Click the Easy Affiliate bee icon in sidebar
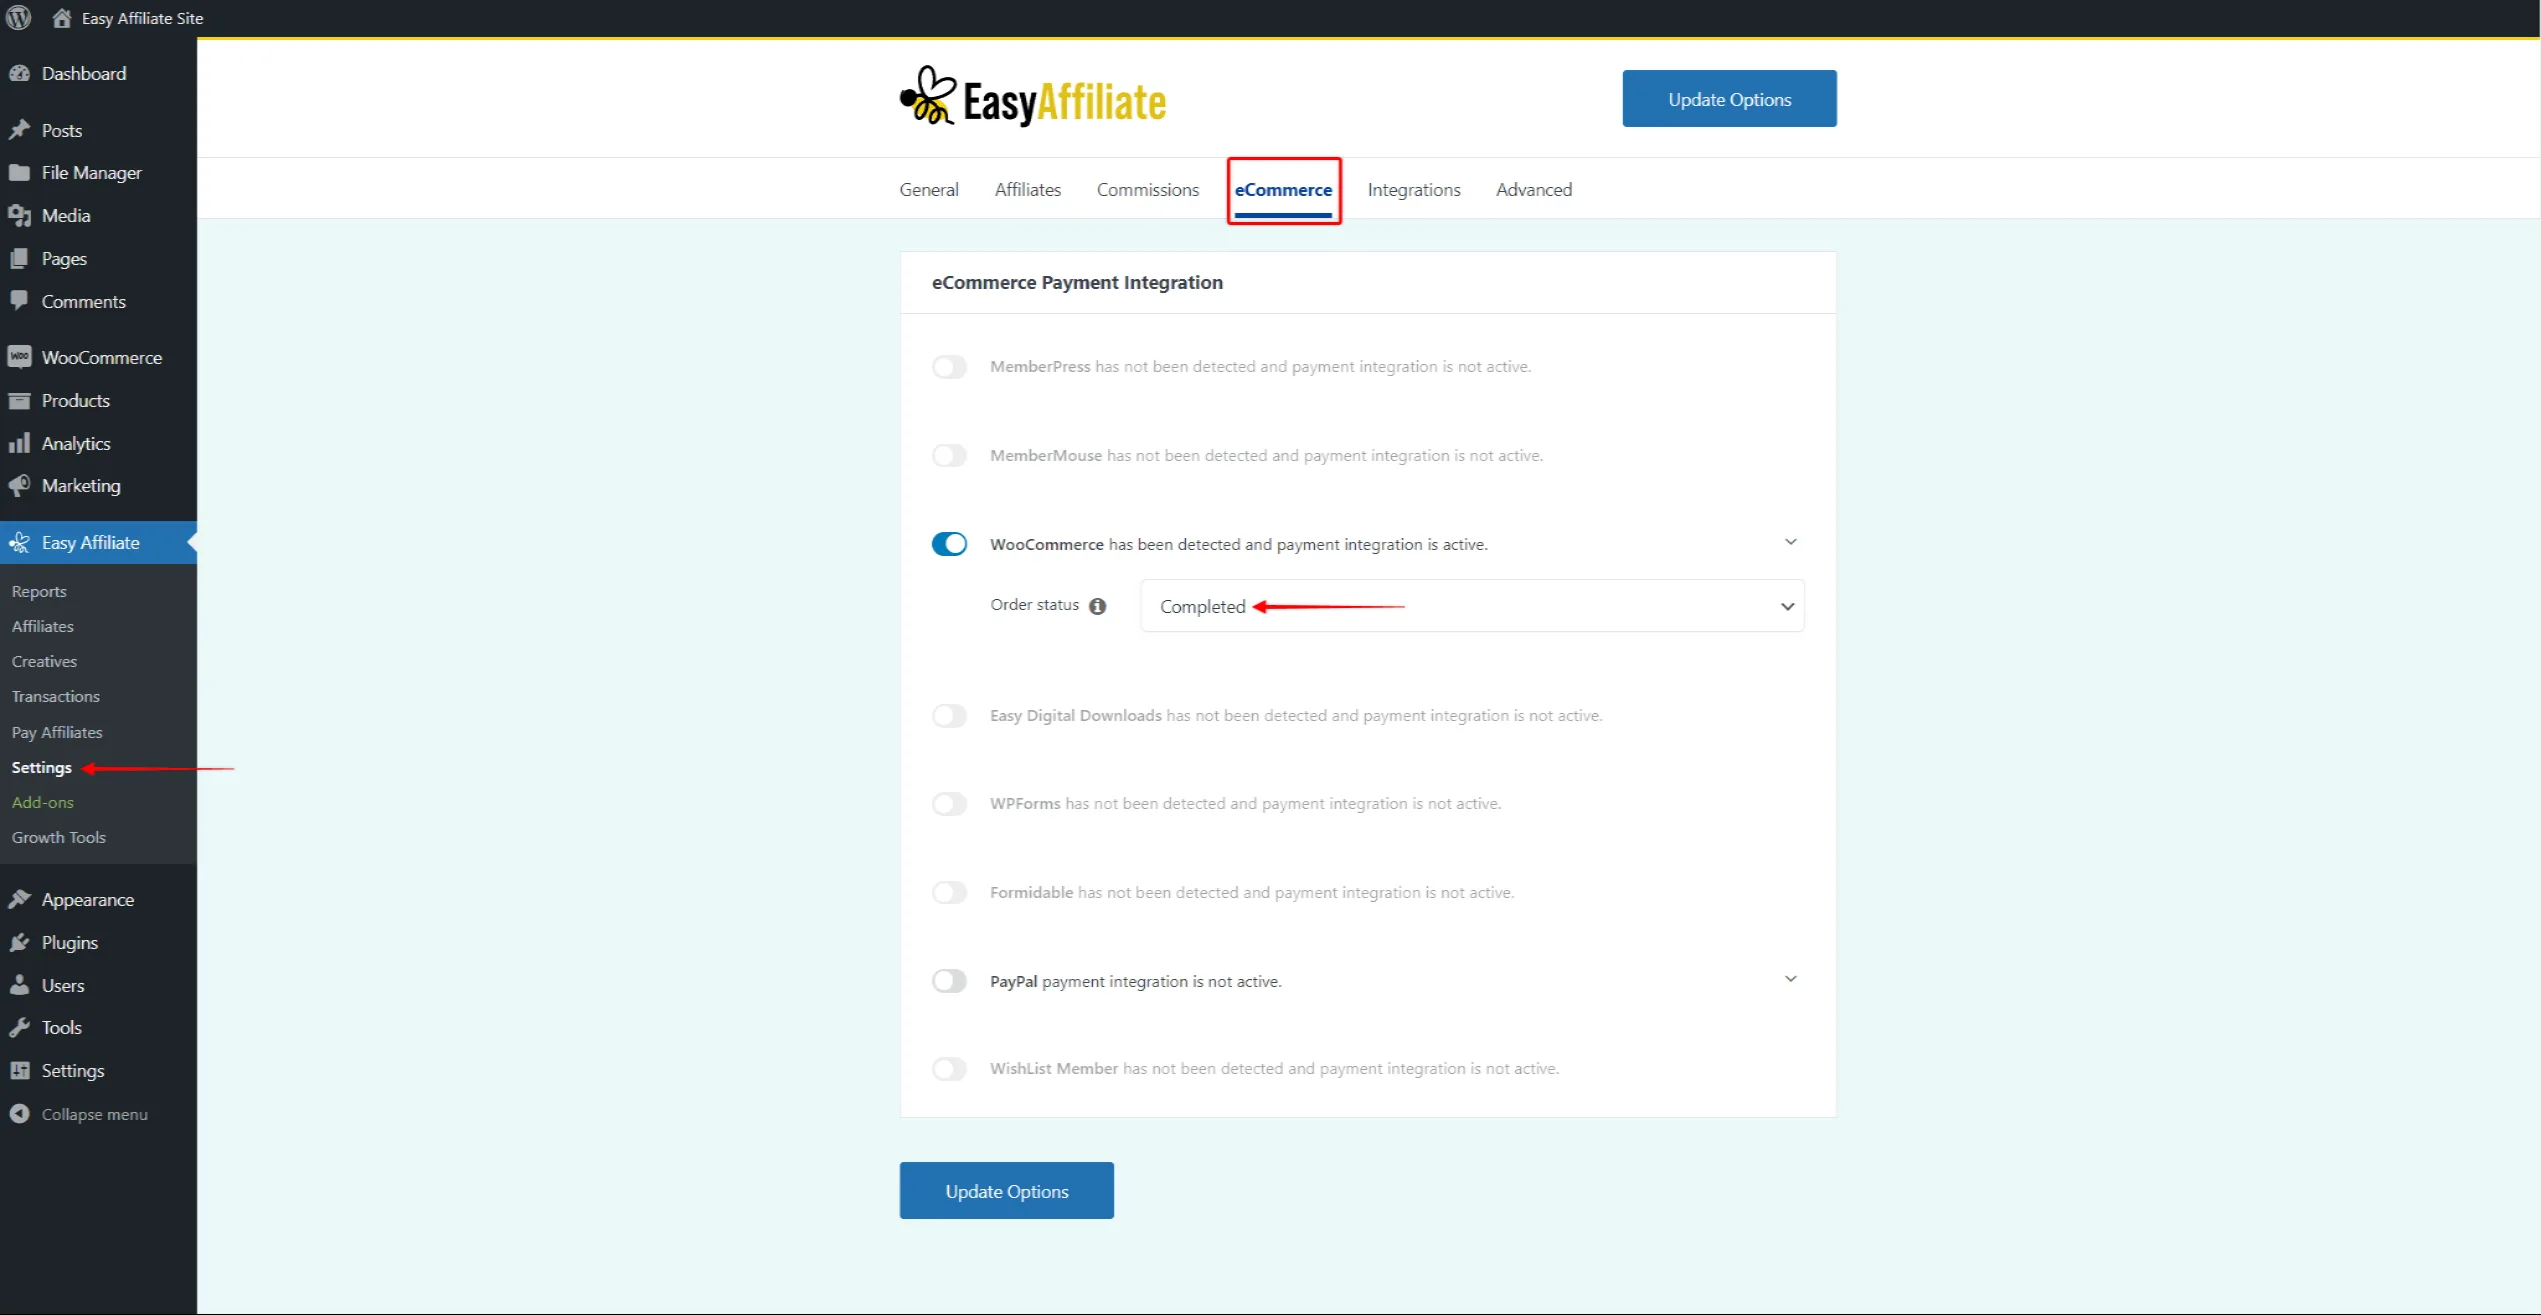The width and height of the screenshot is (2541, 1315). [x=19, y=542]
